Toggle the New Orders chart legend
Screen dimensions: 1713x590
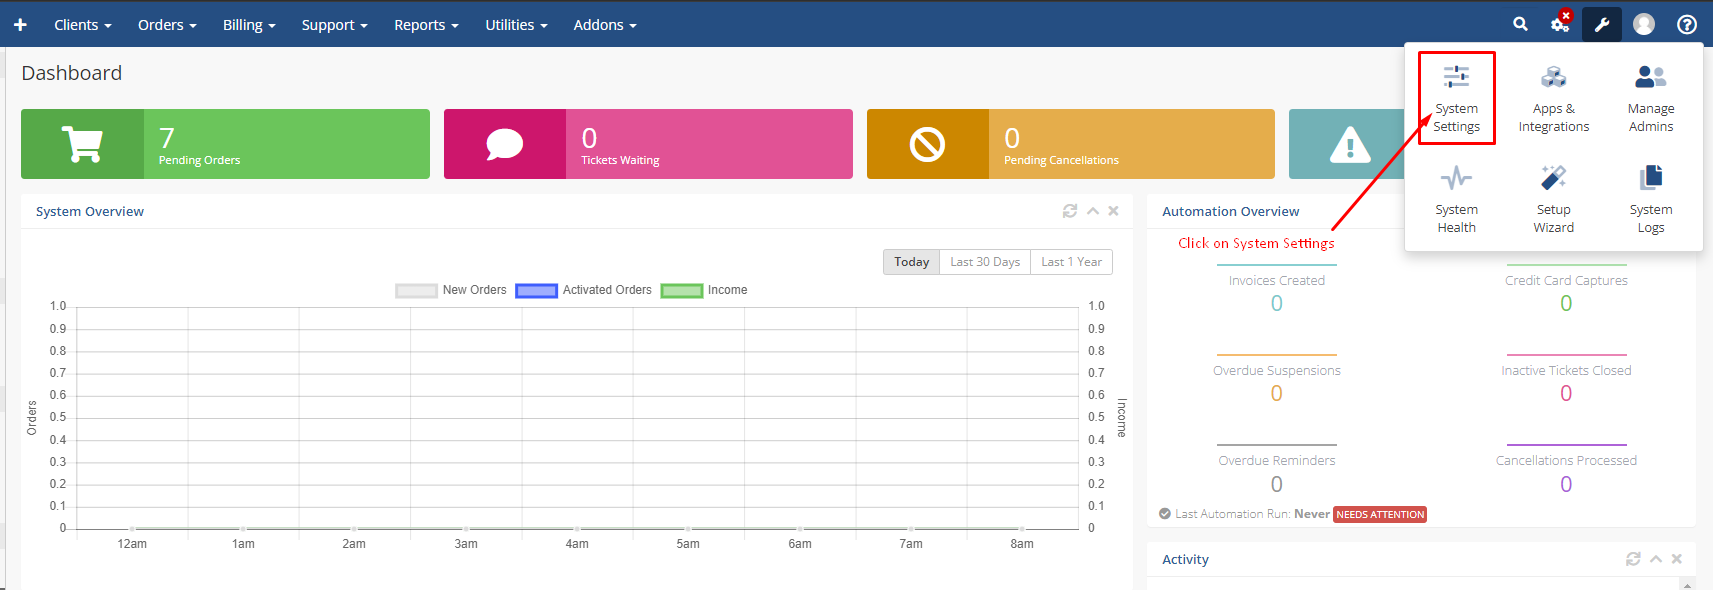pyautogui.click(x=451, y=290)
